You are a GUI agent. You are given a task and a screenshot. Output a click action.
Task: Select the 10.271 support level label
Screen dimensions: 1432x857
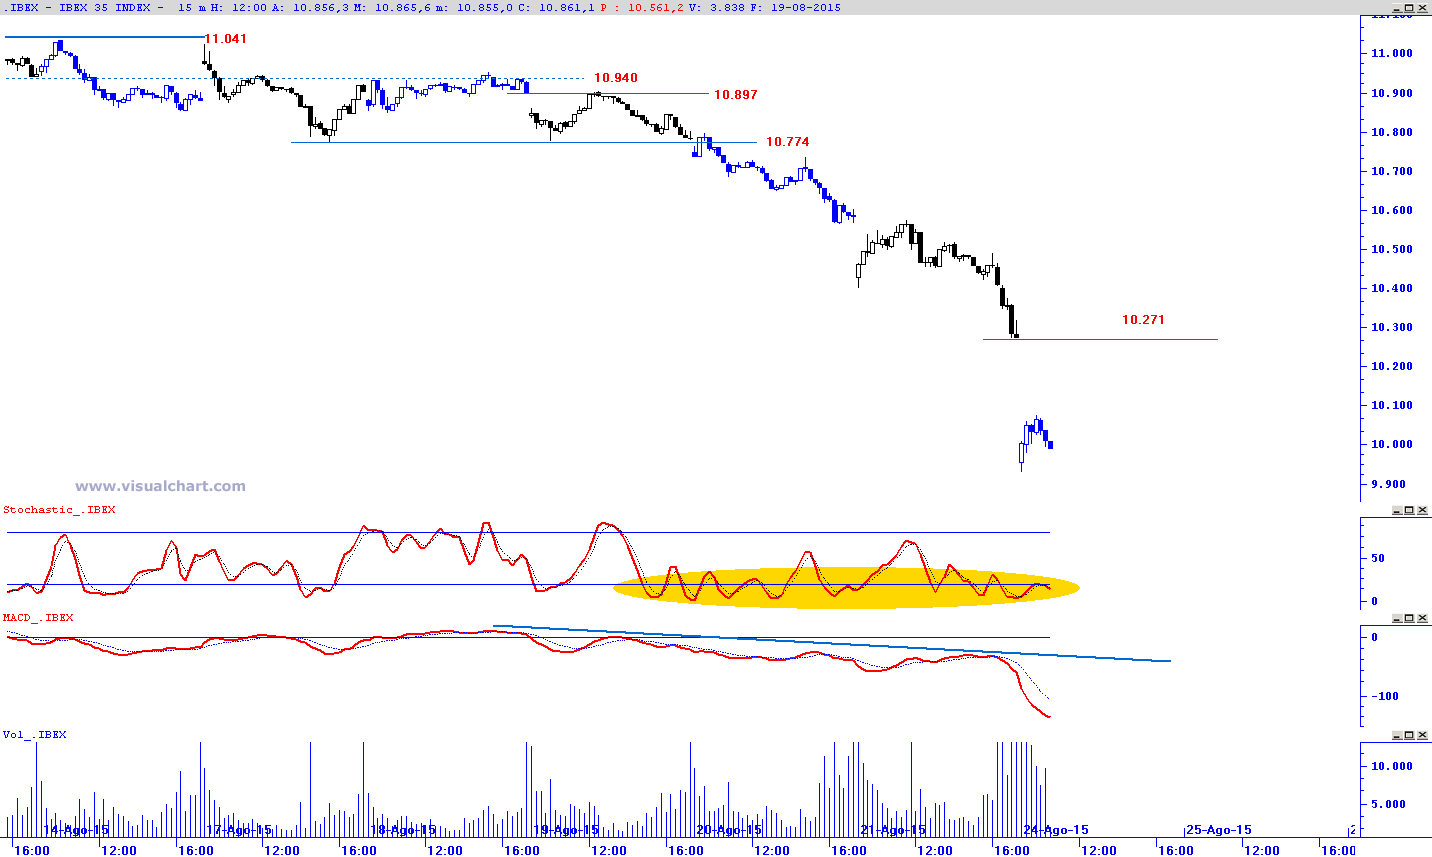tap(1143, 320)
